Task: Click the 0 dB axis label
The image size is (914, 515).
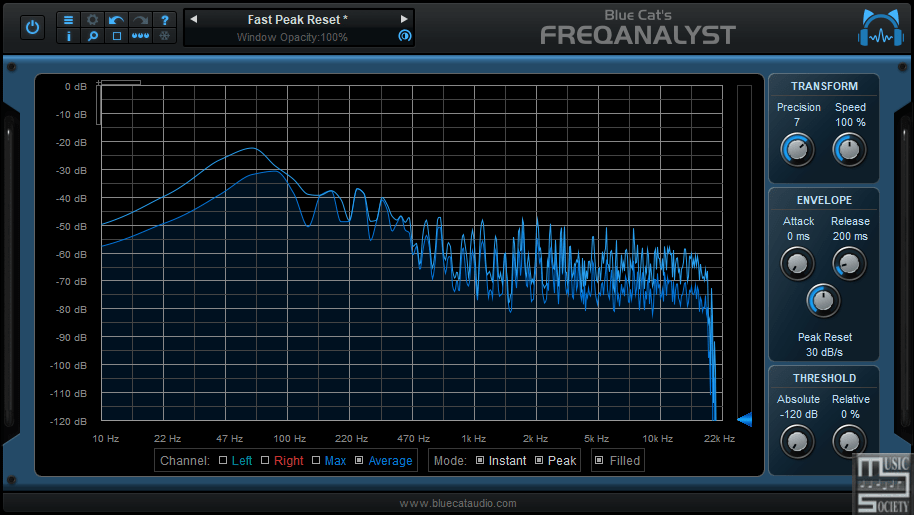Action: tap(76, 87)
